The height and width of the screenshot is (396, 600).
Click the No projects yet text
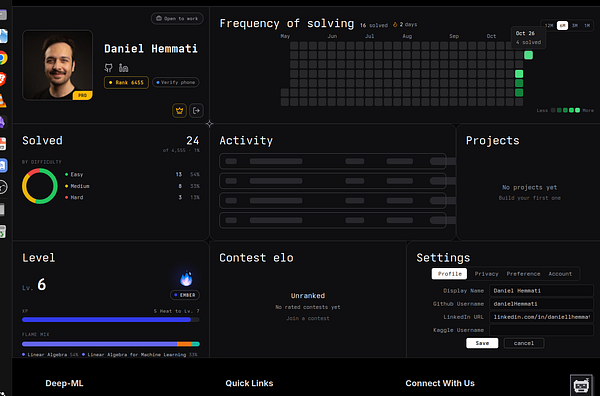coord(530,187)
